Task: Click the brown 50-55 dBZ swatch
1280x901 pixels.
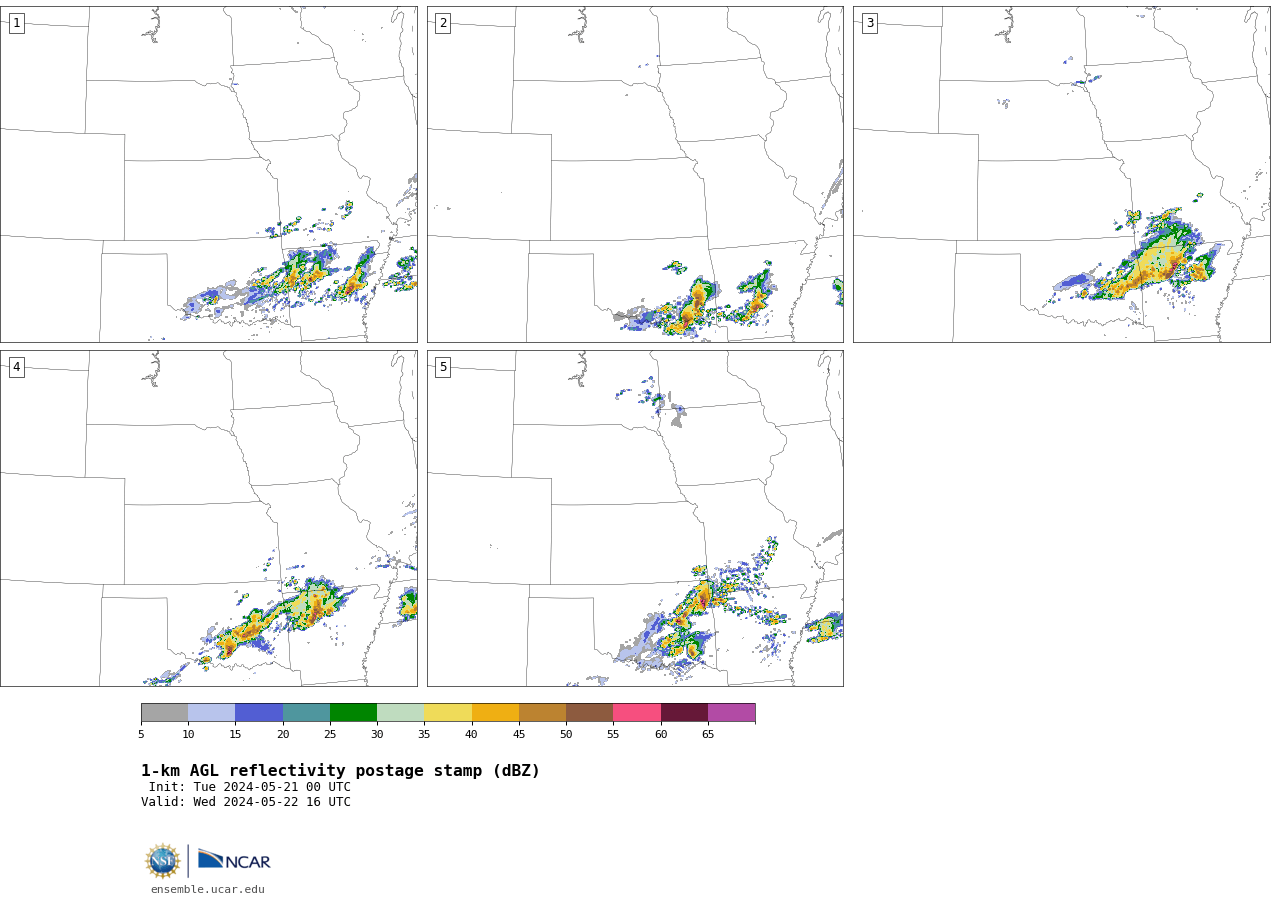Action: click(x=589, y=712)
